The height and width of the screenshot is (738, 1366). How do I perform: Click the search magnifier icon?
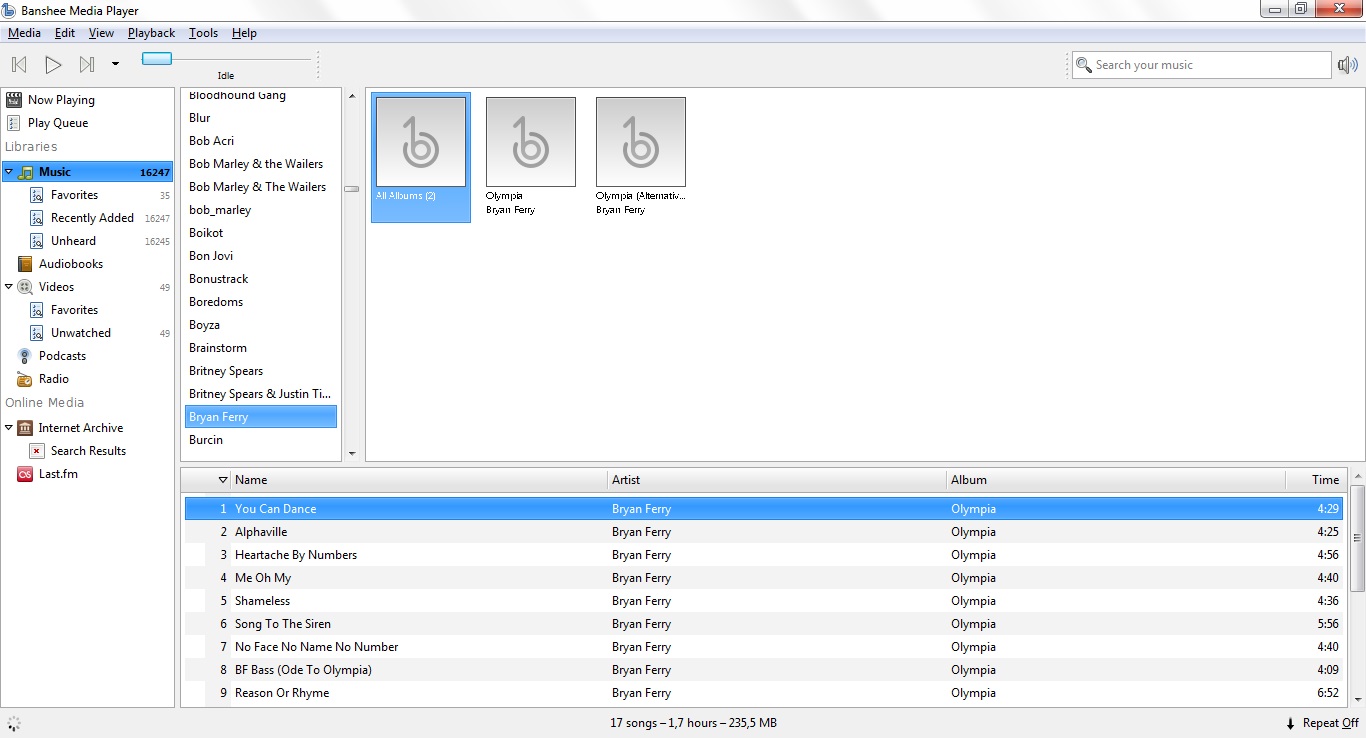(1083, 65)
